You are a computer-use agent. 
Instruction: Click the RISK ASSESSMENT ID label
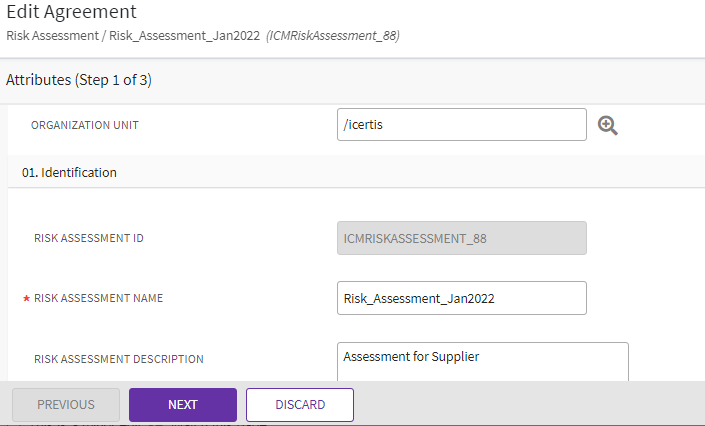tap(96, 238)
